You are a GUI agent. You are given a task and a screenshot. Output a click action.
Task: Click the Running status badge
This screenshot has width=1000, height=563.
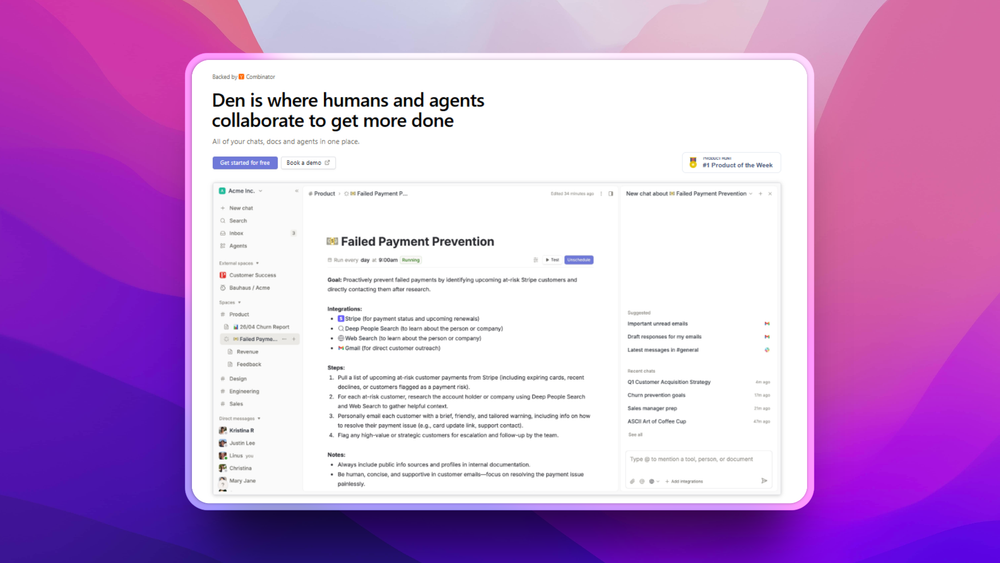point(411,260)
